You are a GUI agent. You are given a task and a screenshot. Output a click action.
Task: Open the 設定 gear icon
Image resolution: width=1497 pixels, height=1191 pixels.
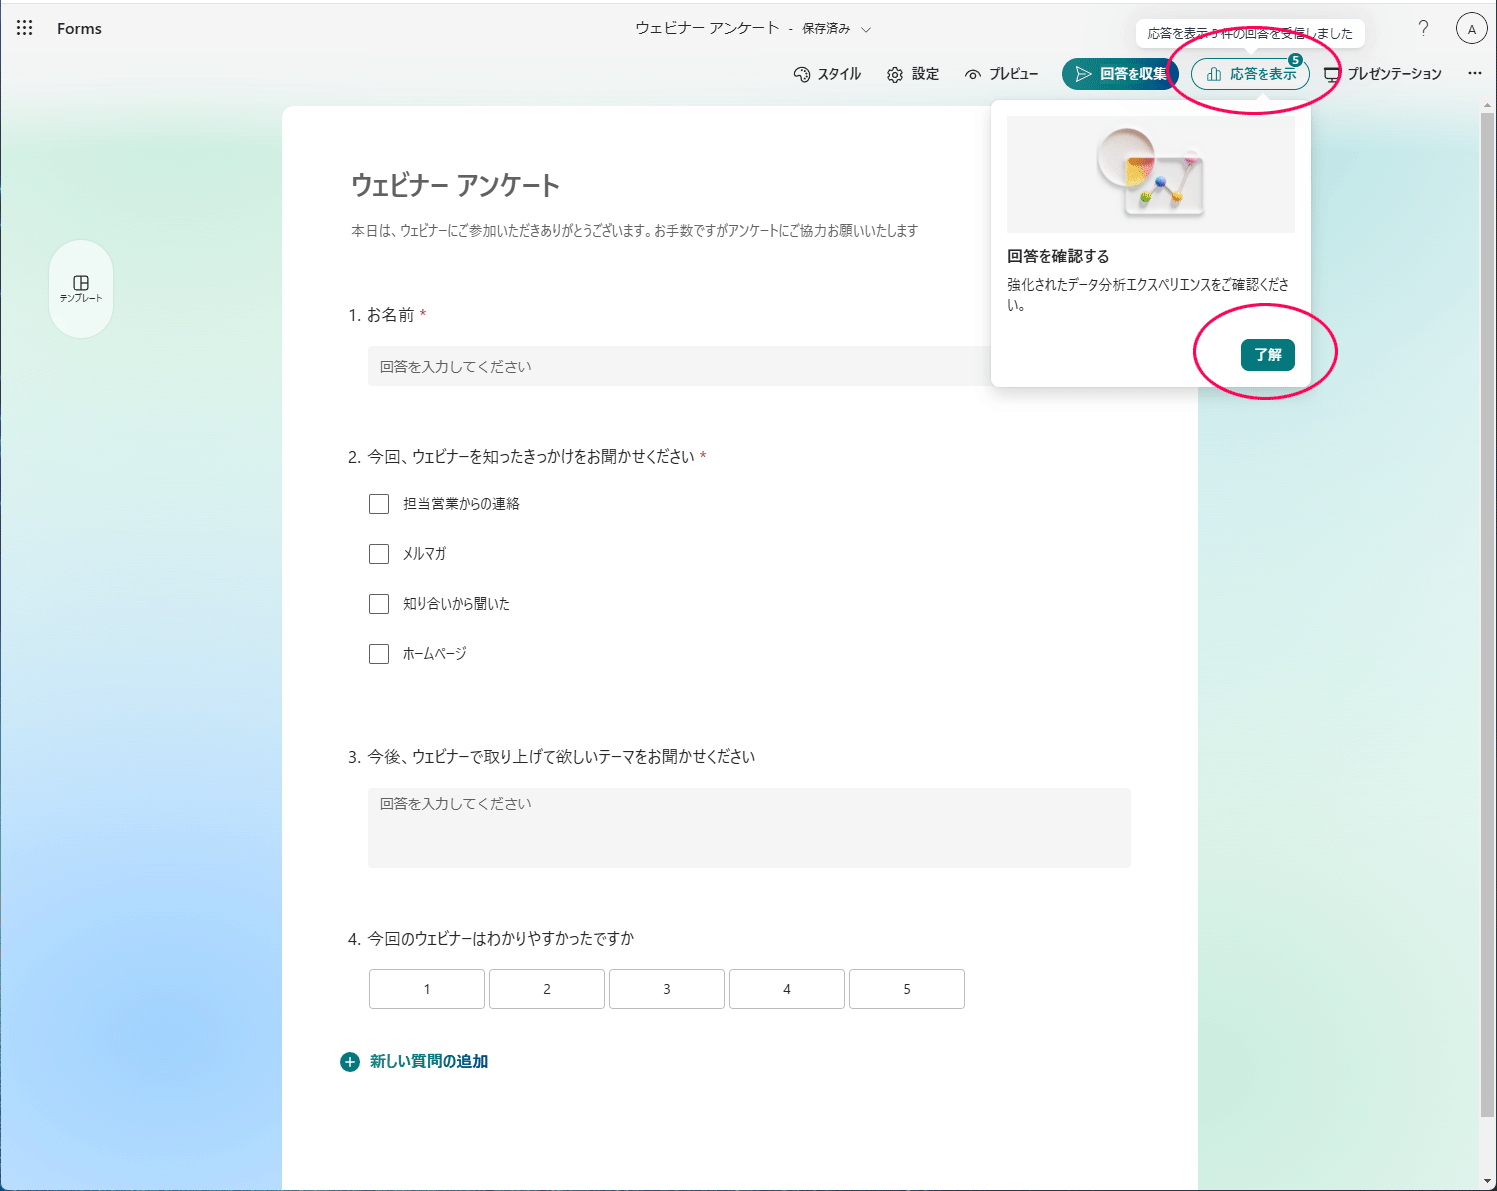coord(912,74)
